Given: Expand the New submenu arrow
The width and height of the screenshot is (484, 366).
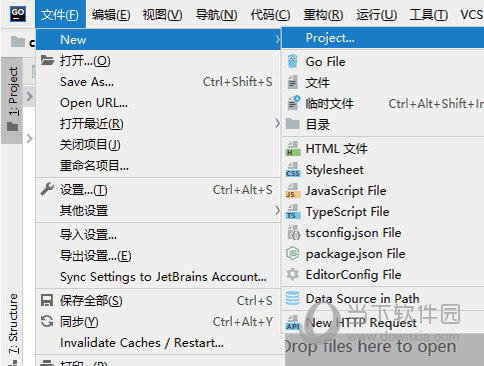Looking at the screenshot, I should pyautogui.click(x=277, y=39).
